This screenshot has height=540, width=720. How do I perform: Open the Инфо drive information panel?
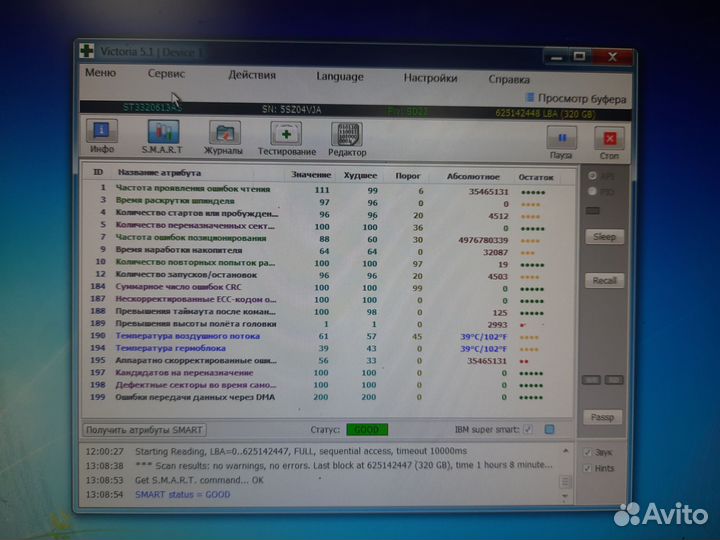click(103, 135)
